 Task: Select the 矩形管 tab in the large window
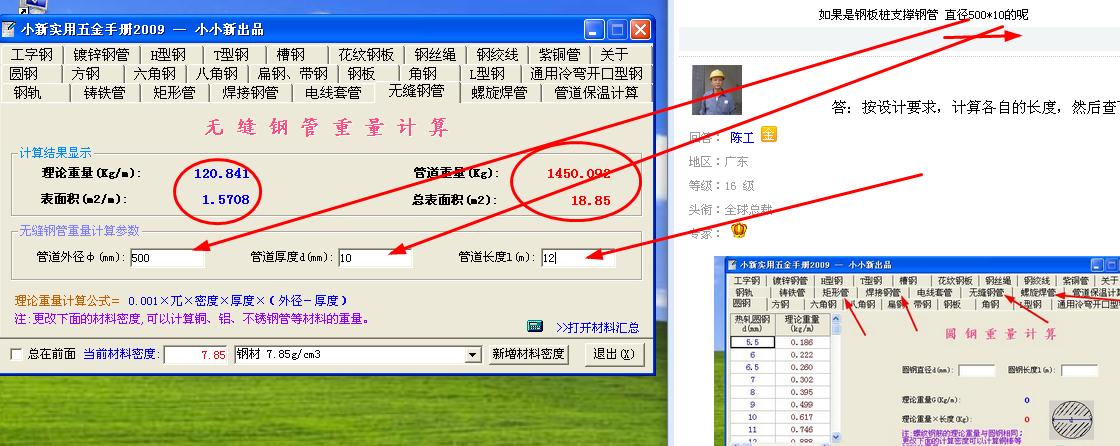point(174,92)
